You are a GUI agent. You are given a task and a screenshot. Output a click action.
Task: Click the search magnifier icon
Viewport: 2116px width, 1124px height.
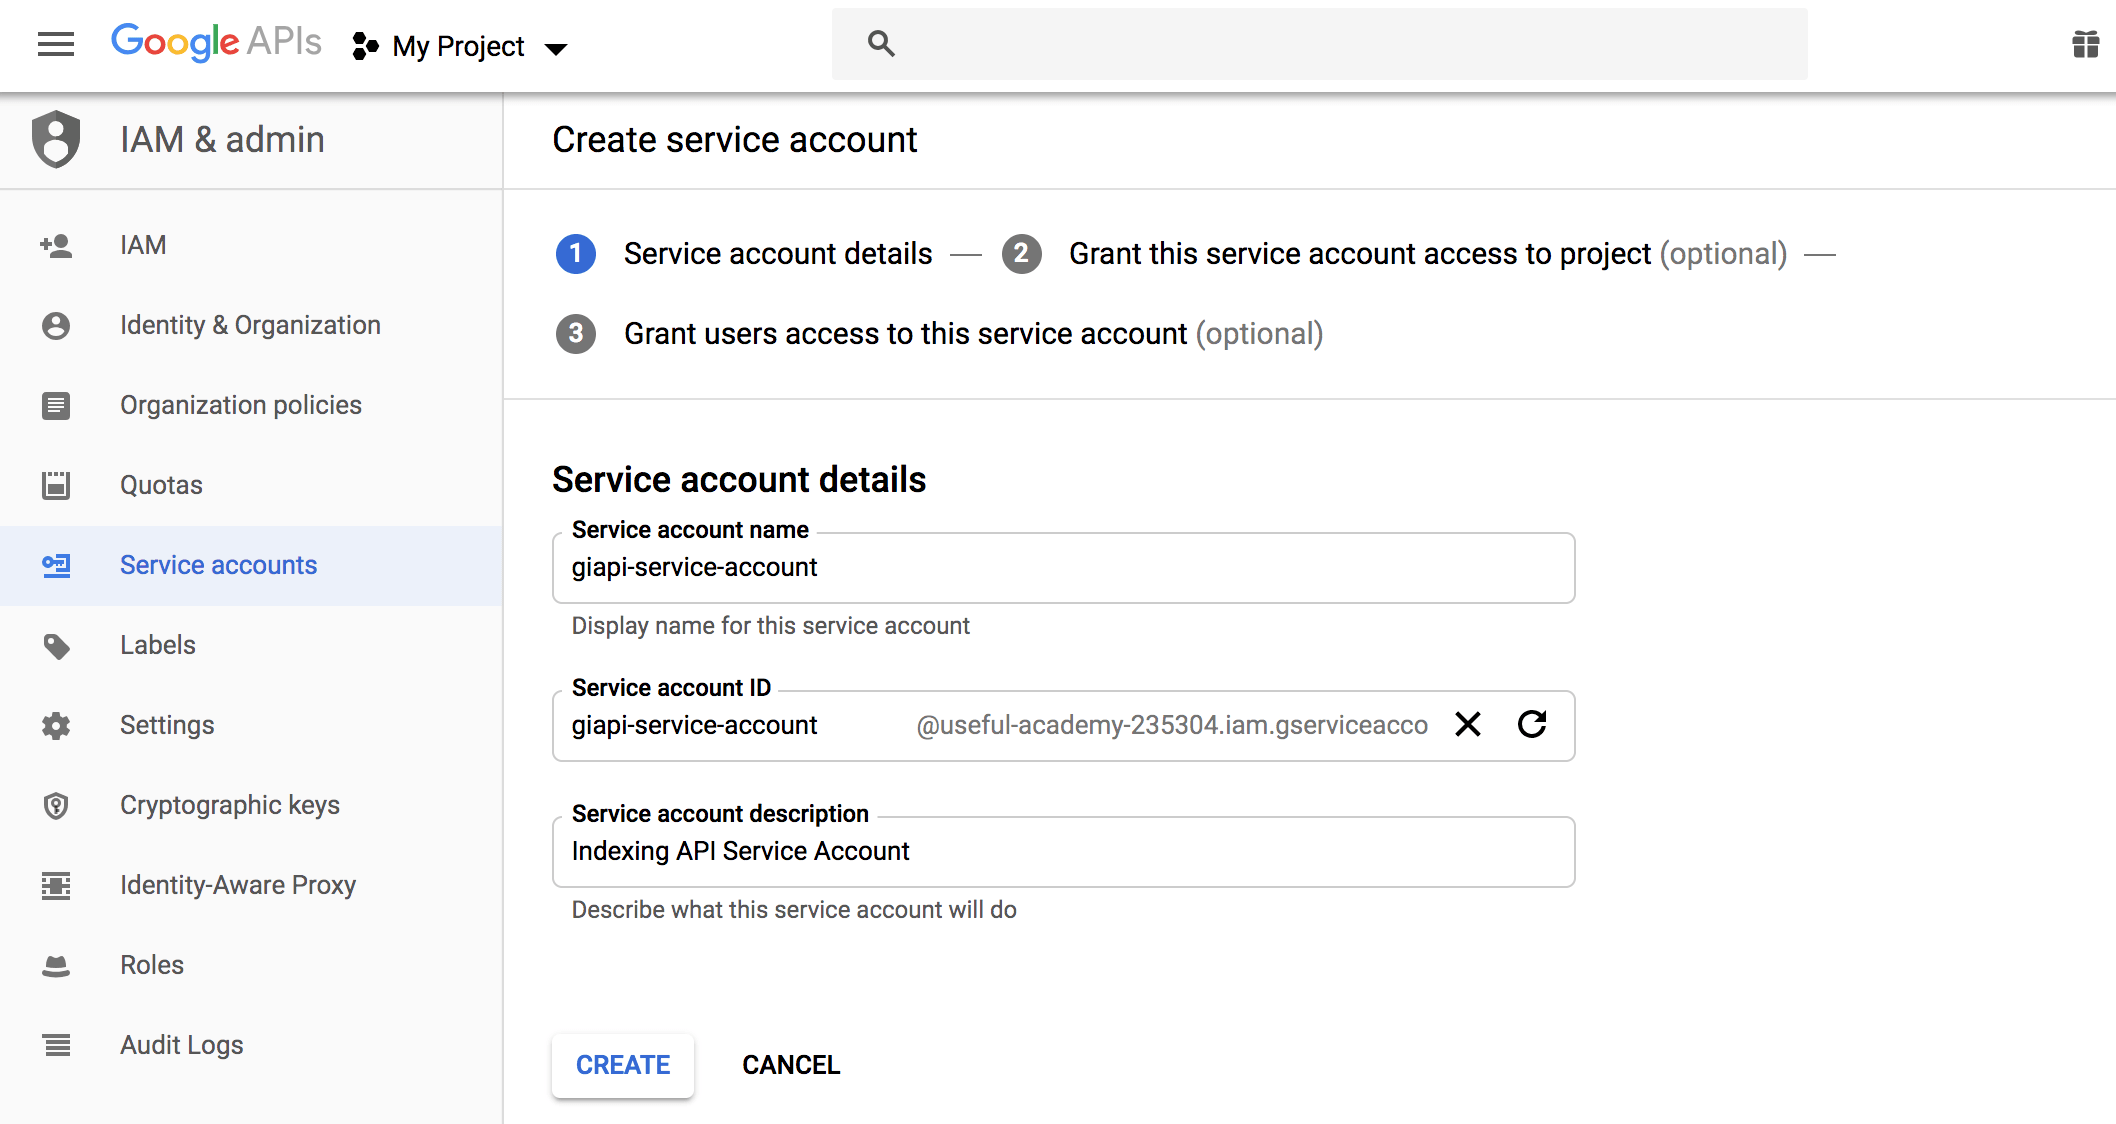(881, 43)
